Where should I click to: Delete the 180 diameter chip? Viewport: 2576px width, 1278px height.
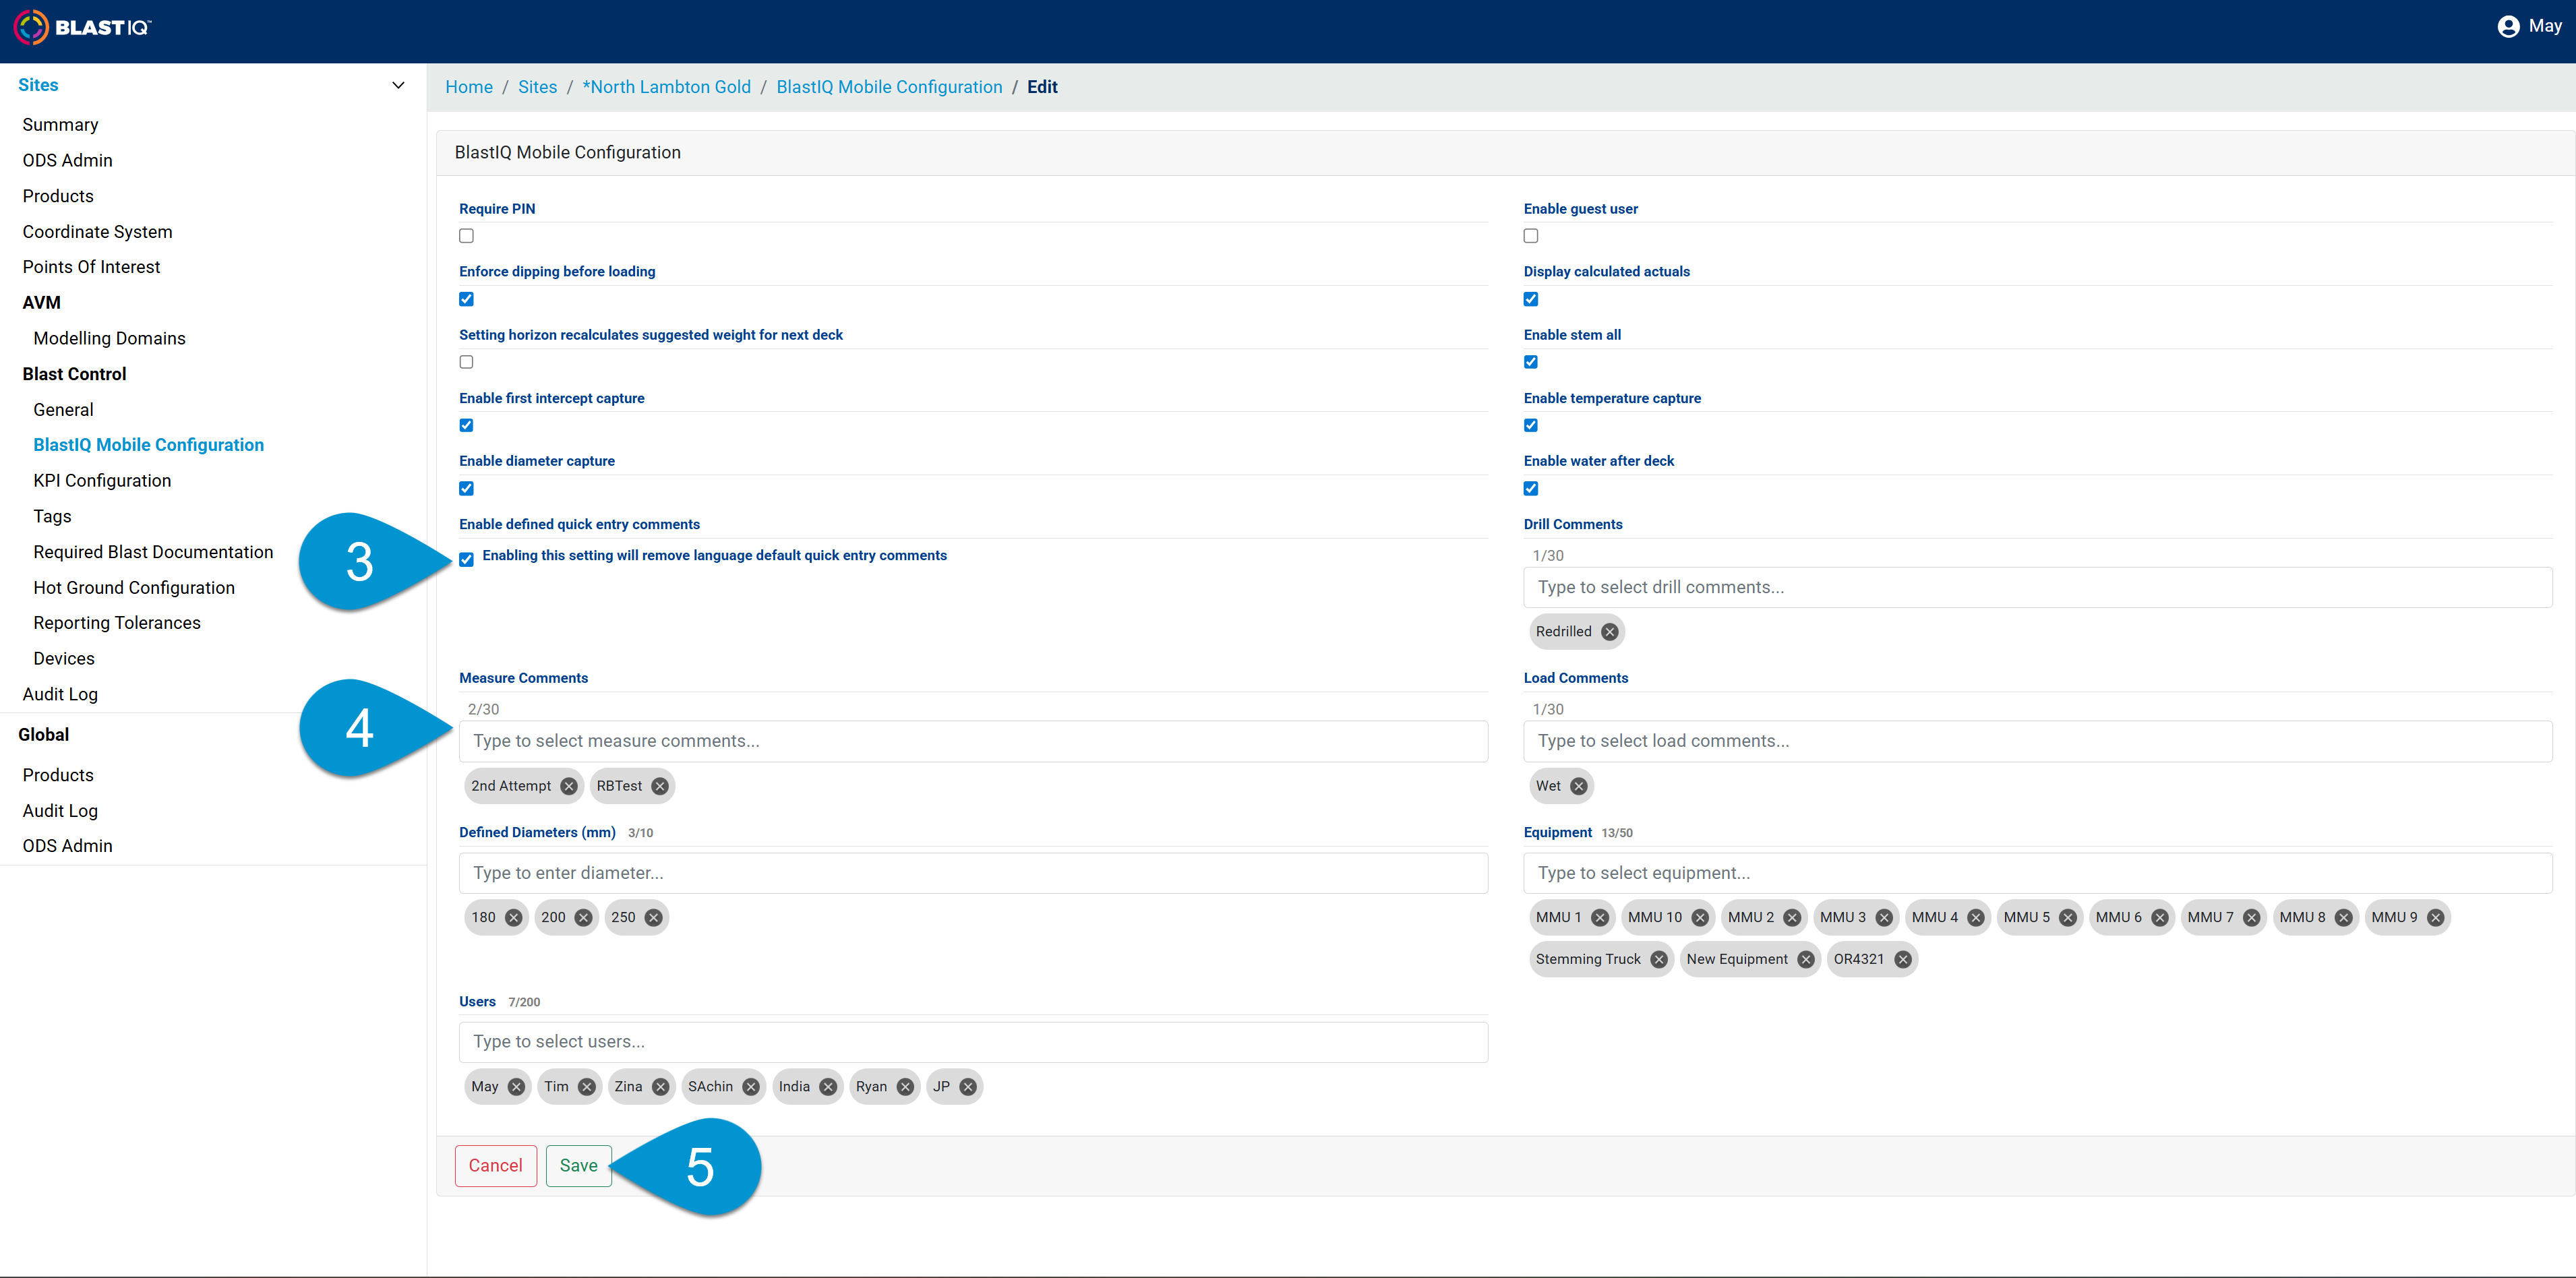(x=514, y=918)
